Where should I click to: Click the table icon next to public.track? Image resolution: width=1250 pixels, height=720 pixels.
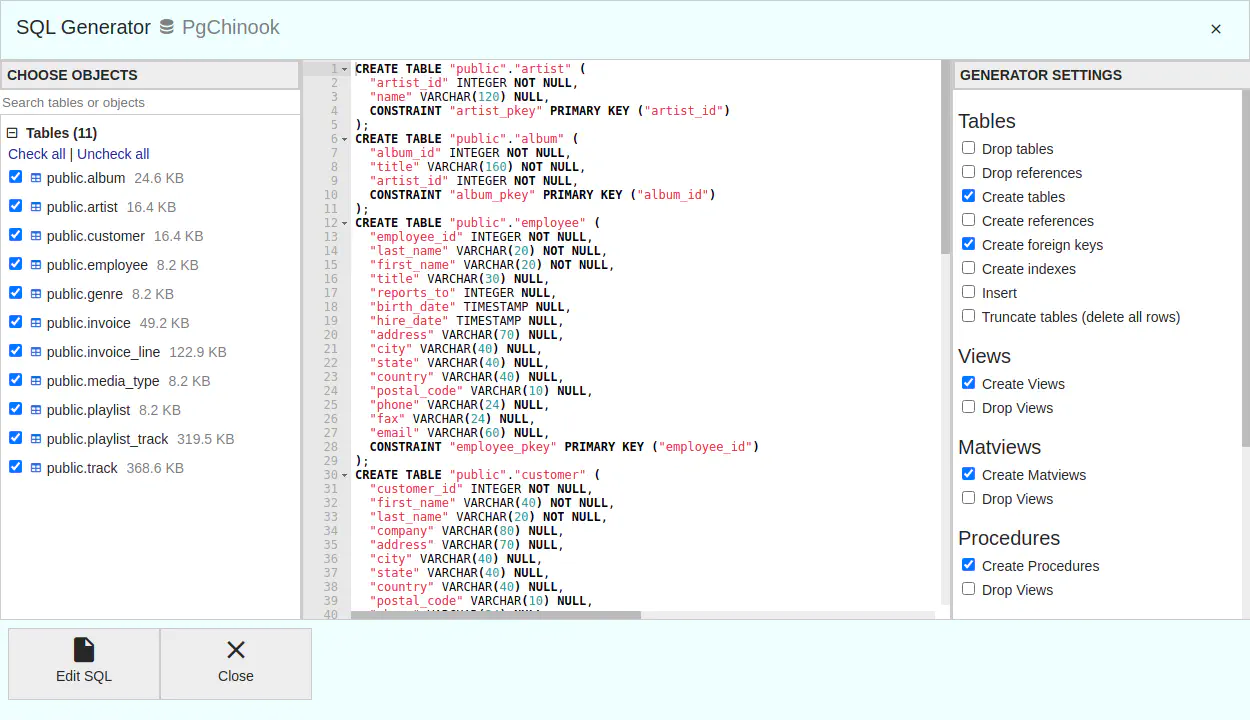(36, 468)
